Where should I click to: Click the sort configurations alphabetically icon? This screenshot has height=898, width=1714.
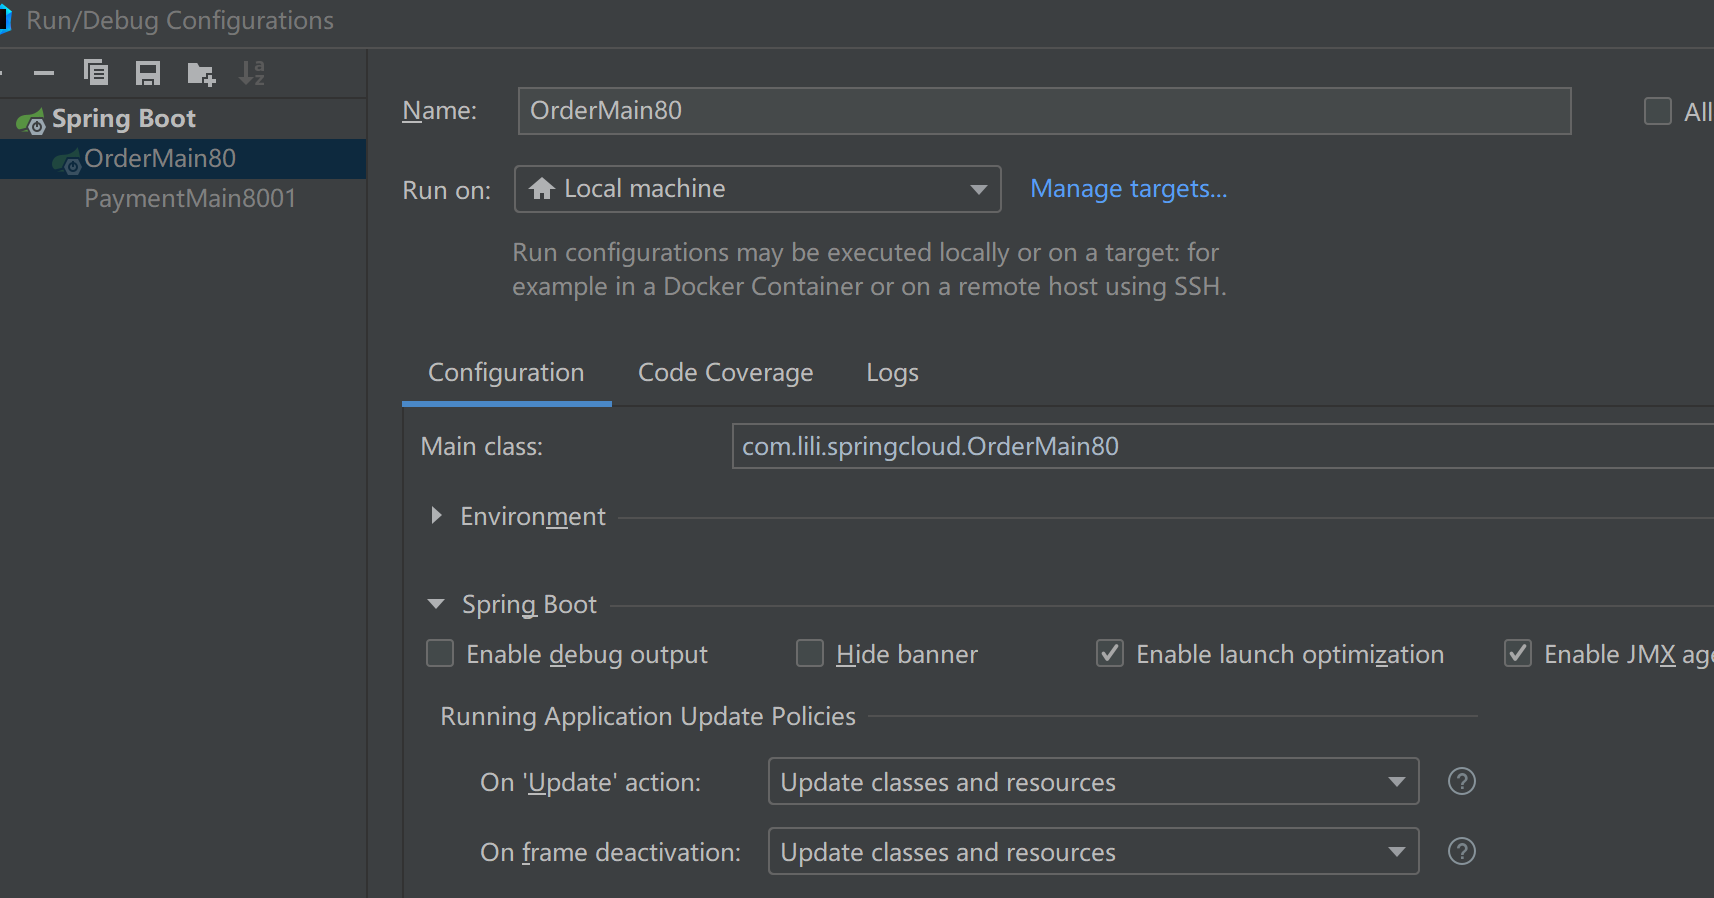click(252, 73)
